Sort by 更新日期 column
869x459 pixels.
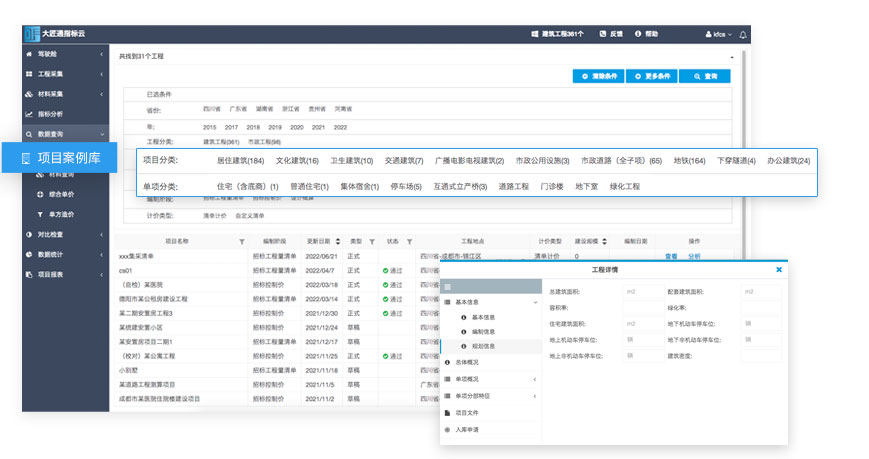[338, 242]
